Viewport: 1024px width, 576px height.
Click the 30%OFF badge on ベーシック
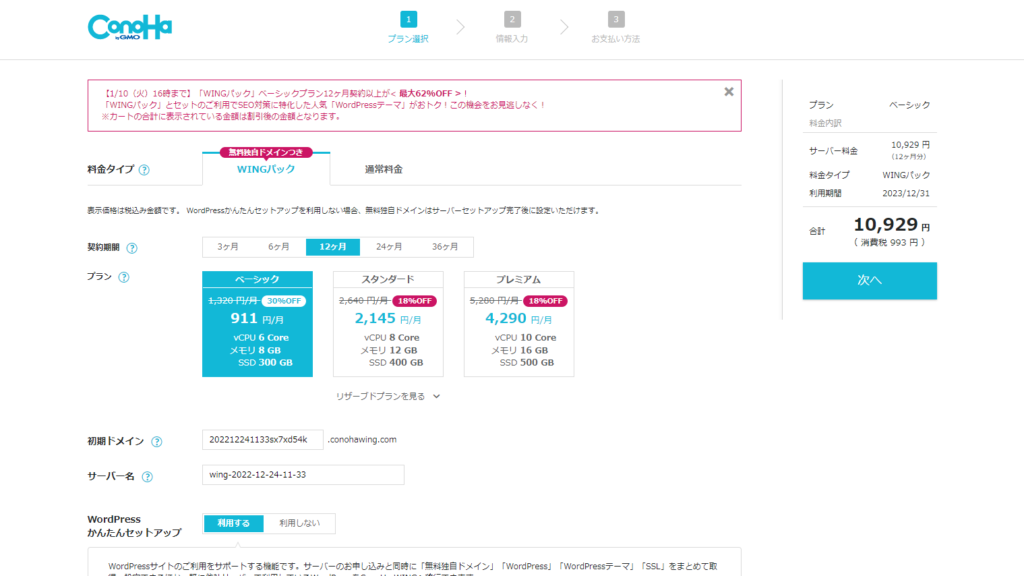pyautogui.click(x=284, y=301)
